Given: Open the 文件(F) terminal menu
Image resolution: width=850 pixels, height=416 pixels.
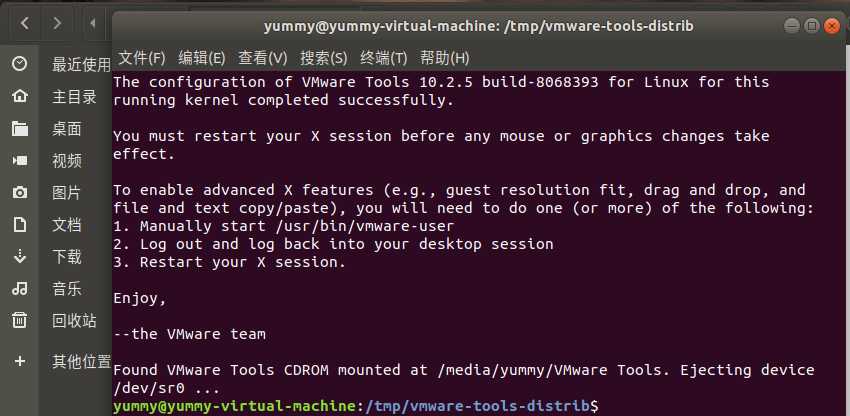Looking at the screenshot, I should pos(141,57).
